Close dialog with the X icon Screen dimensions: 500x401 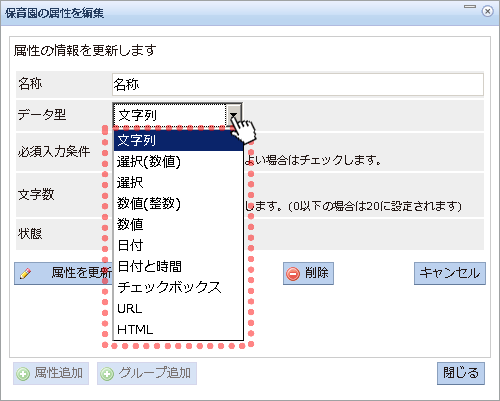tap(487, 11)
